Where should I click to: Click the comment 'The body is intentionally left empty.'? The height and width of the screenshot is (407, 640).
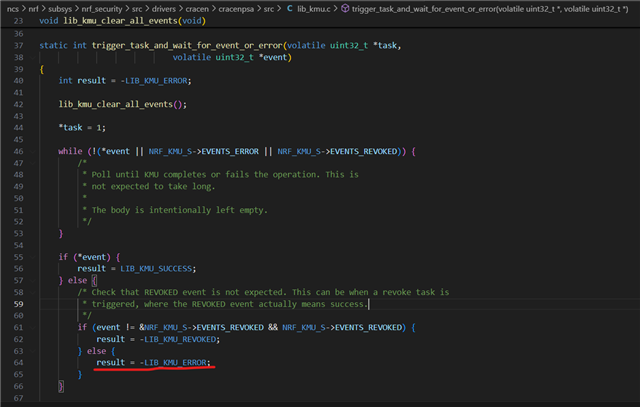tap(180, 210)
